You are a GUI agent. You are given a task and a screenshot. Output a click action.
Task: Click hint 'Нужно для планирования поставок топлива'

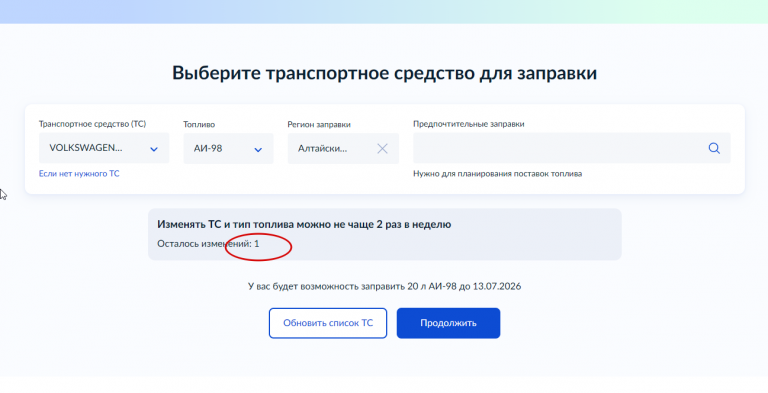coord(498,173)
